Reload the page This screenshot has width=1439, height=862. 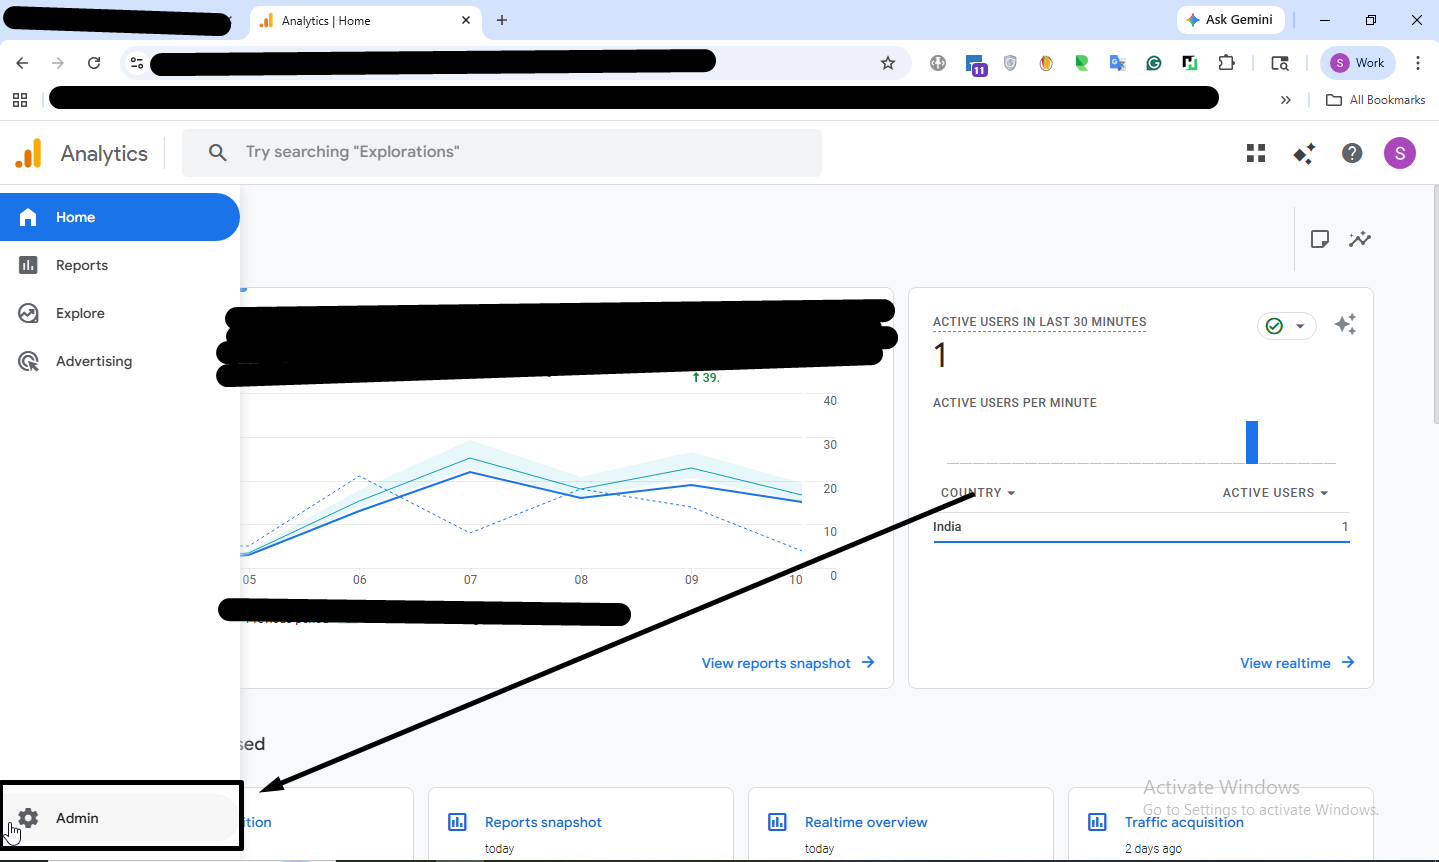point(94,63)
